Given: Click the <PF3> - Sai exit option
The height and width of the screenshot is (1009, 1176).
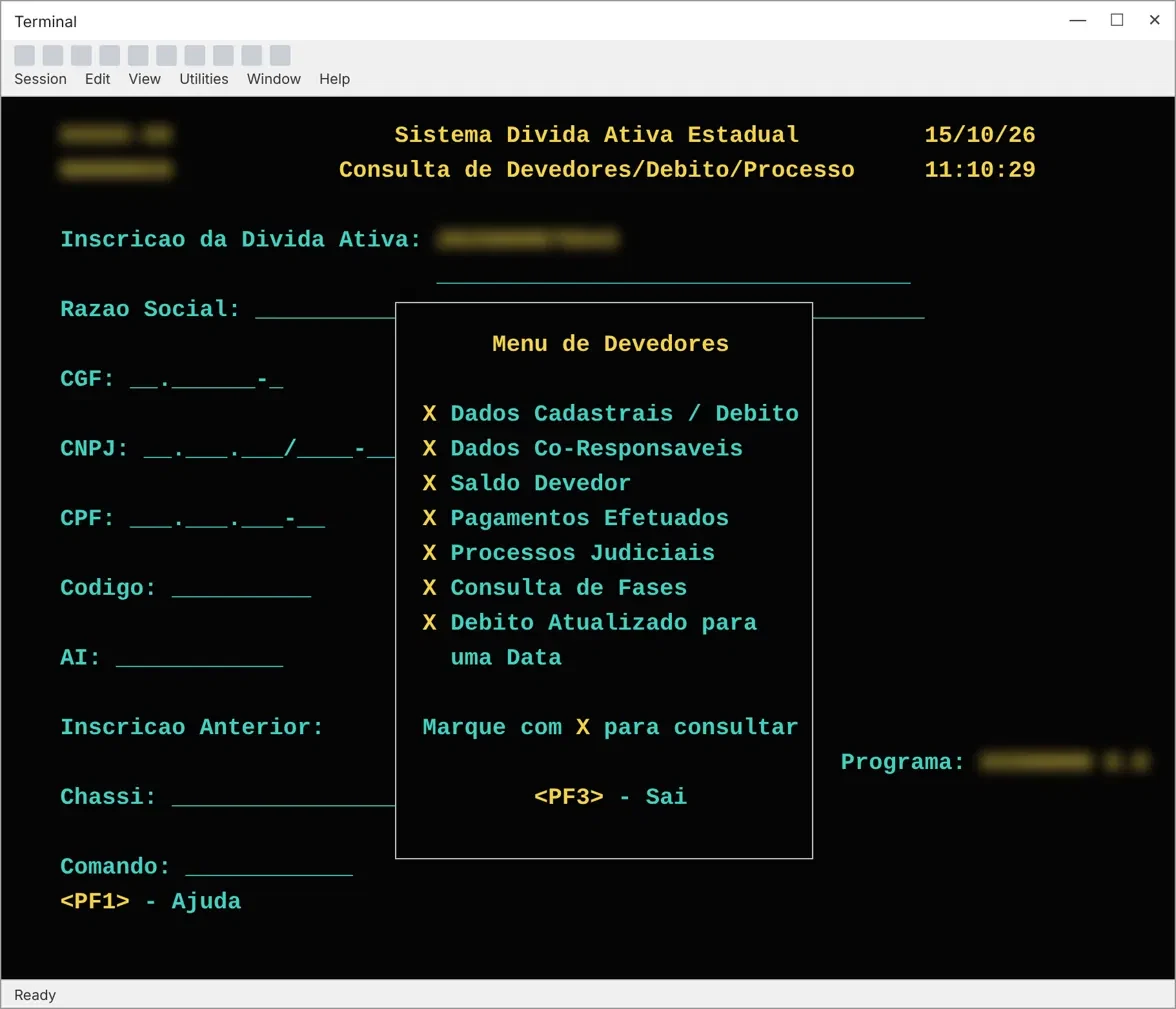Looking at the screenshot, I should 610,797.
